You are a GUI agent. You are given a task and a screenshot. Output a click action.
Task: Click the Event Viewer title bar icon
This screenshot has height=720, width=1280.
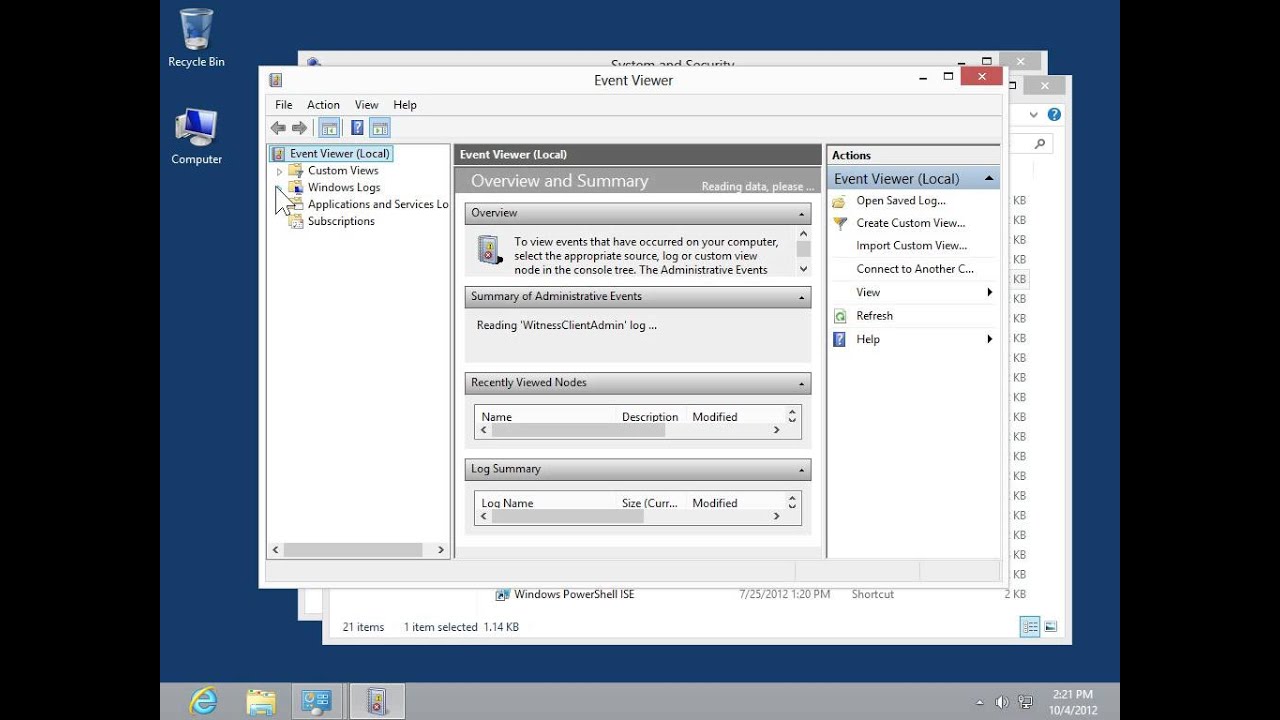[x=276, y=80]
